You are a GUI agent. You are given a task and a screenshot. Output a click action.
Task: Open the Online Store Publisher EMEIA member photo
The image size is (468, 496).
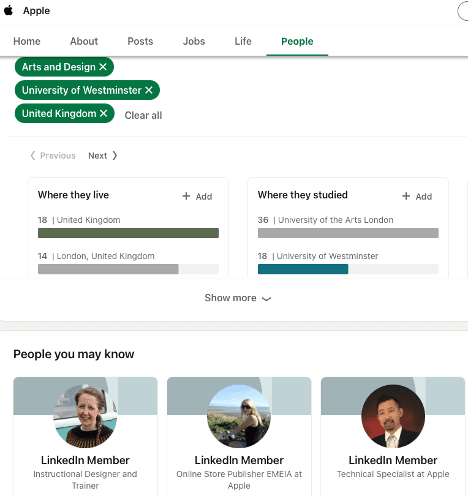coord(239,416)
